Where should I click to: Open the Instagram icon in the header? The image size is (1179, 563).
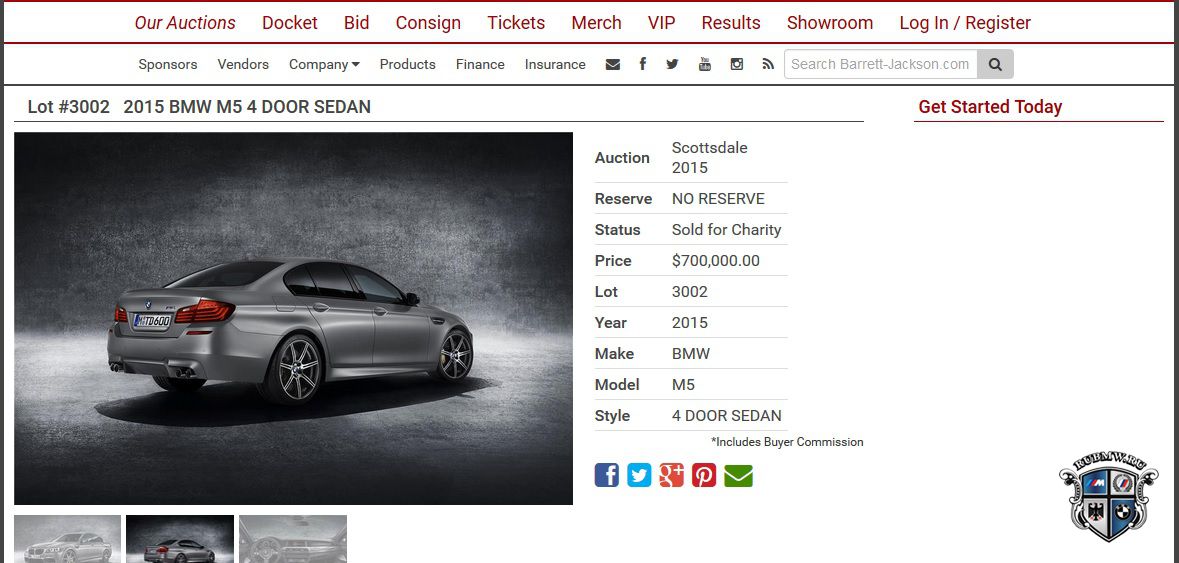(x=737, y=64)
